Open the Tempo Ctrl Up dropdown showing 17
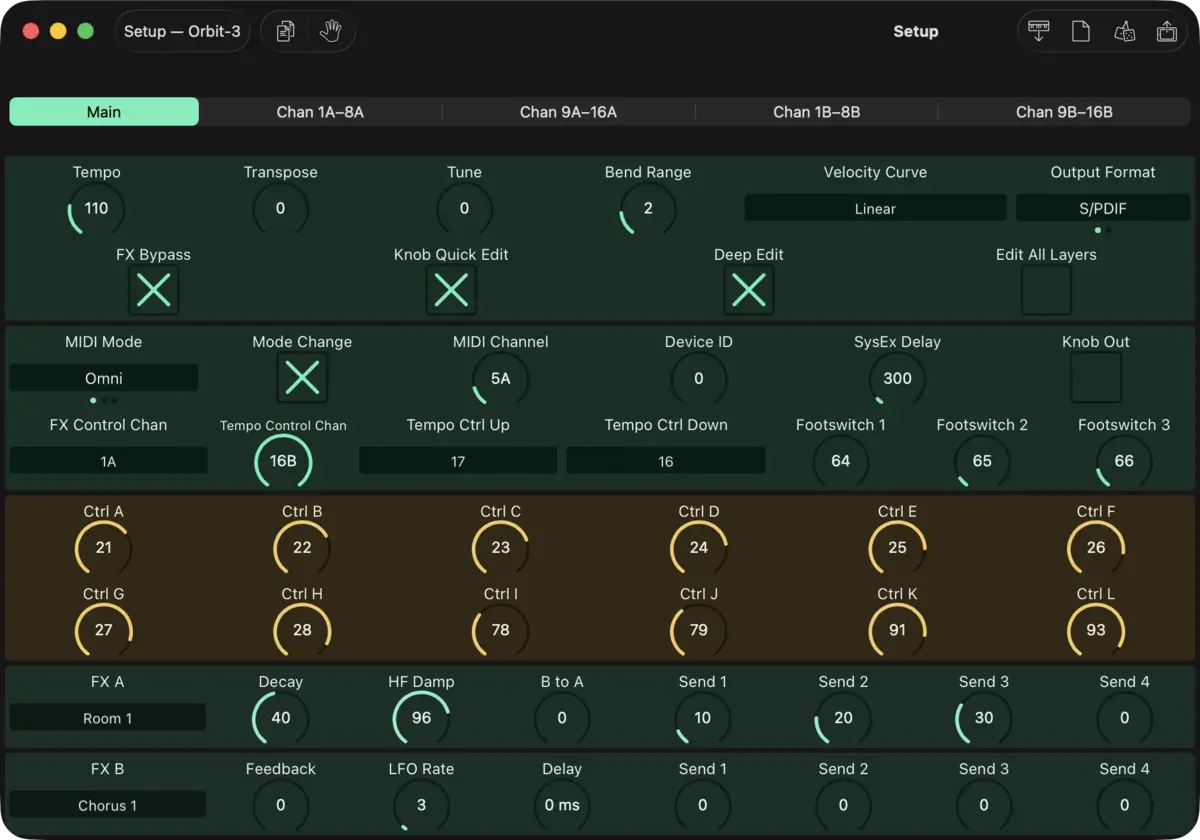The height and width of the screenshot is (840, 1200). click(x=458, y=461)
